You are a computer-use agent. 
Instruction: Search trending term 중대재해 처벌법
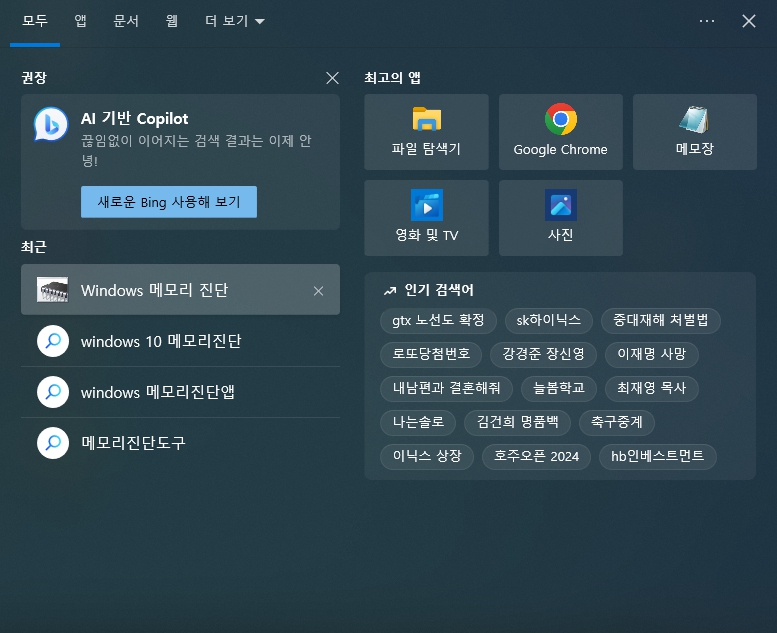pyautogui.click(x=661, y=320)
